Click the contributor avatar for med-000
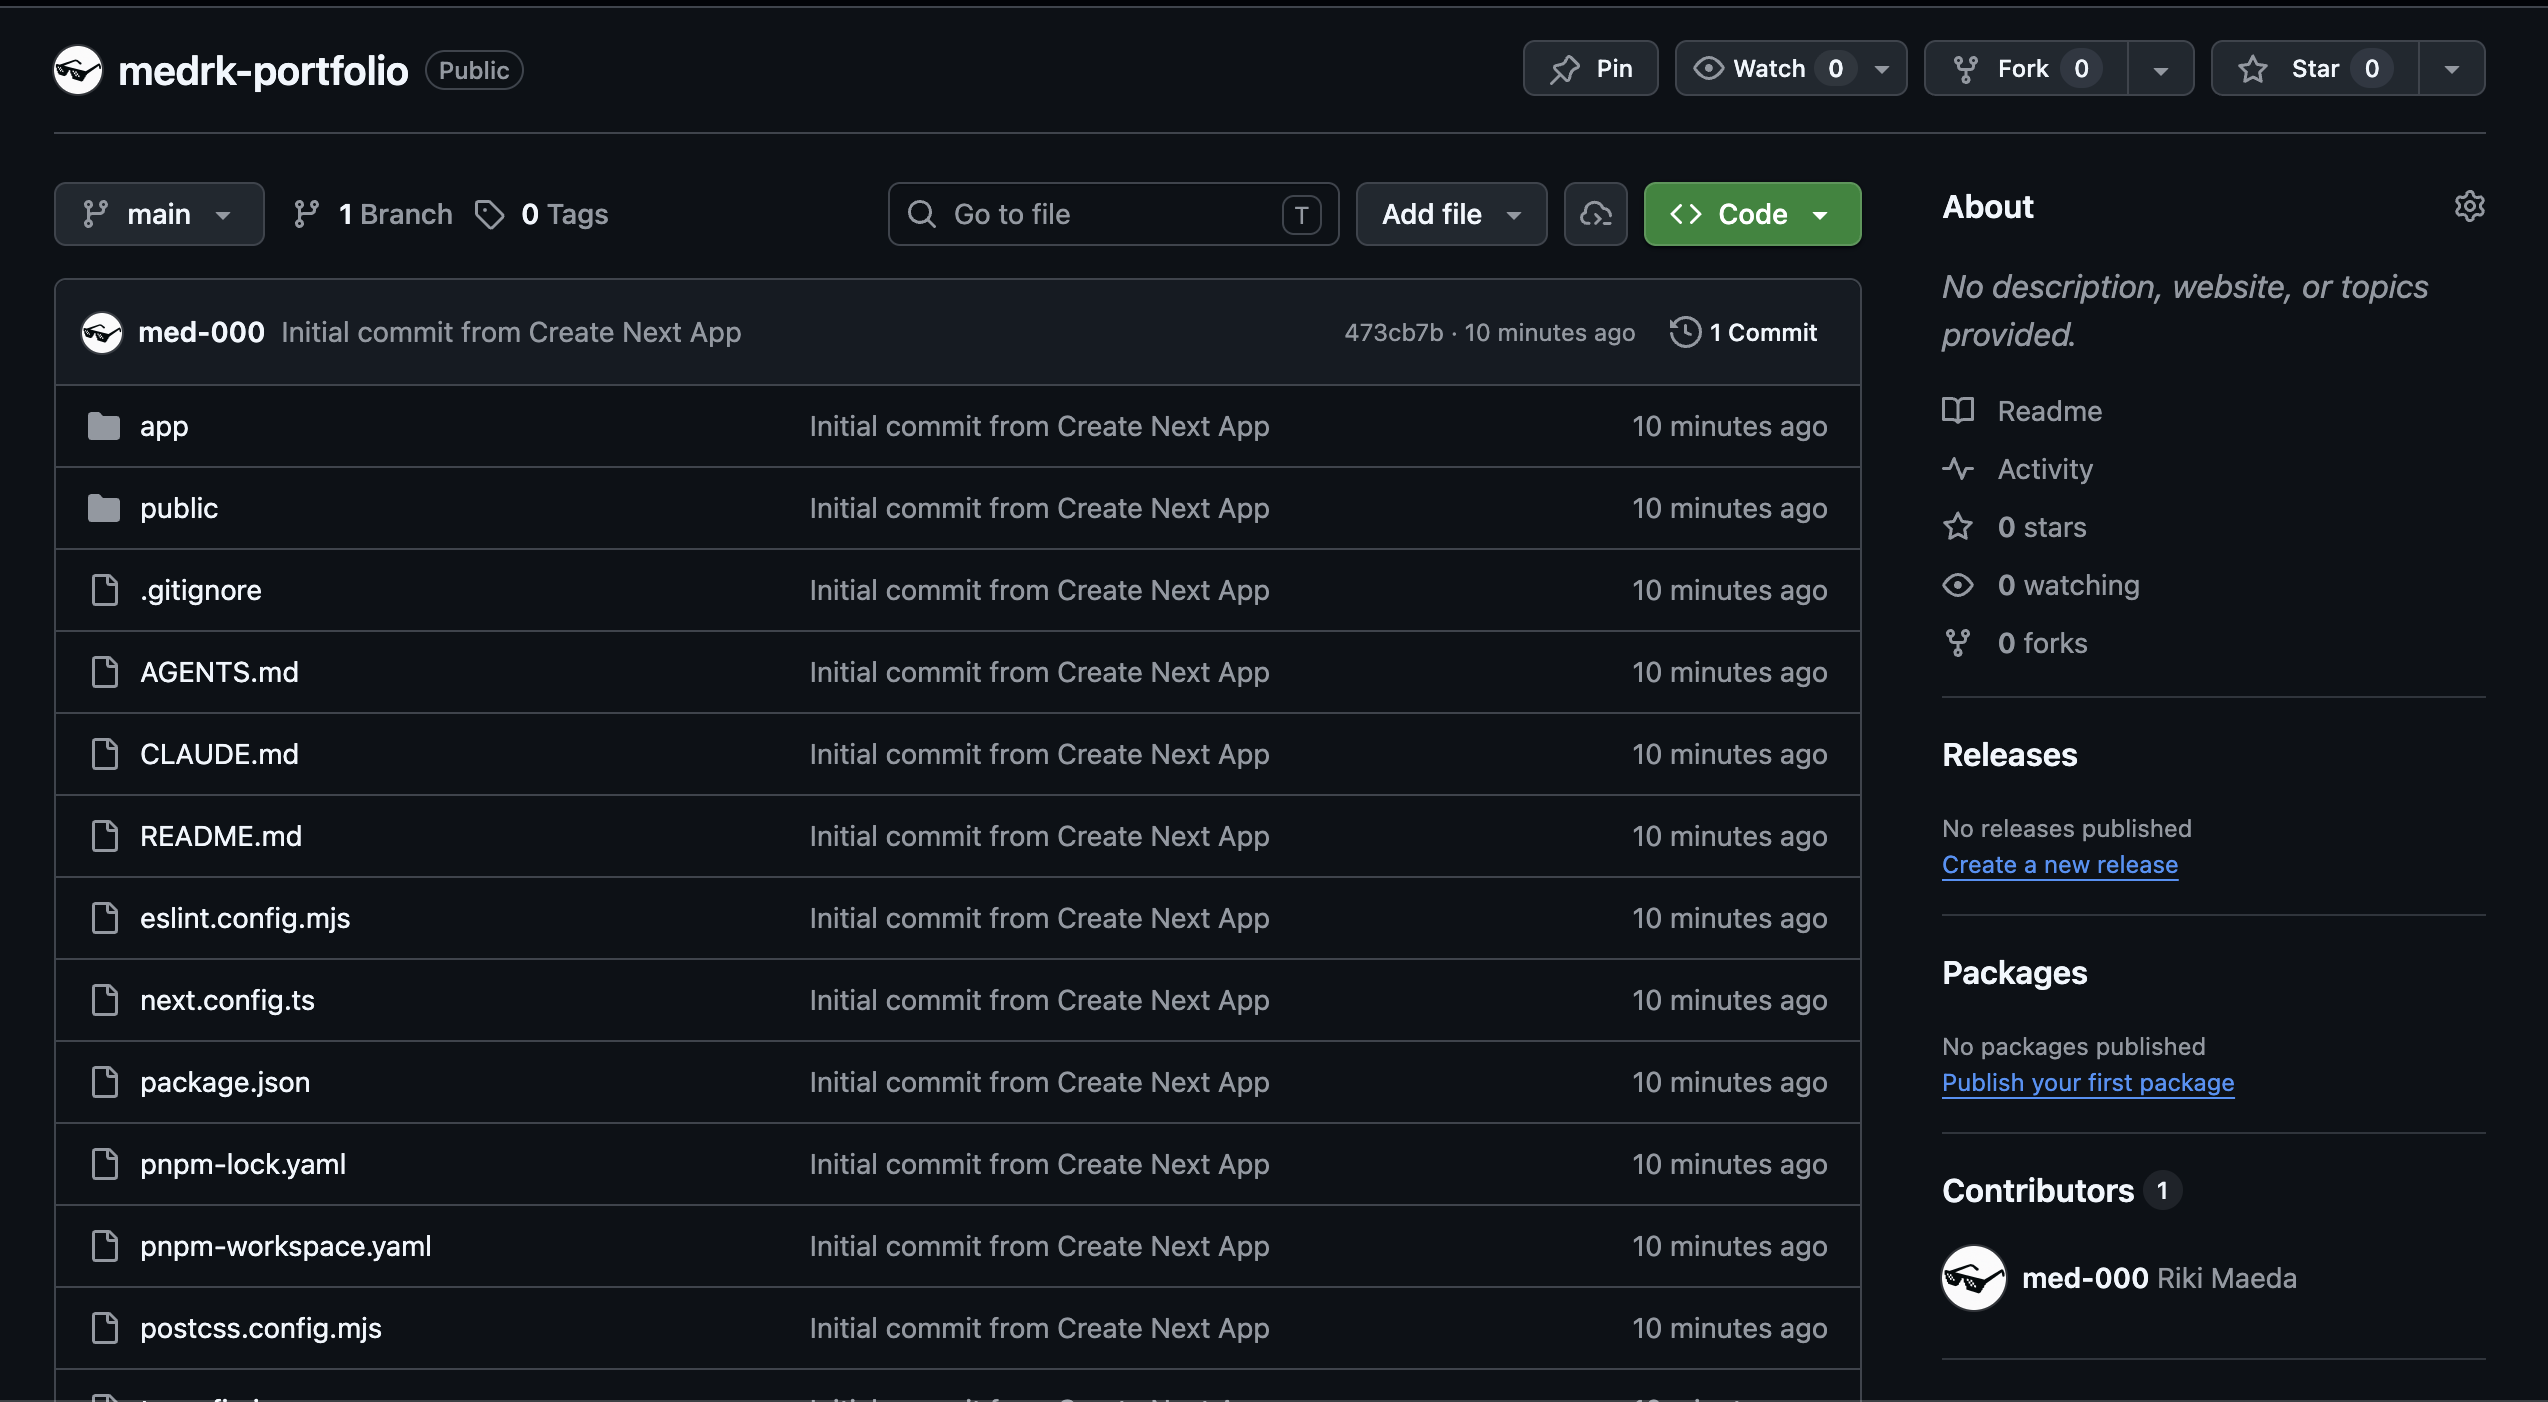Screen dimensions: 2548x1402 pyautogui.click(x=1973, y=1277)
